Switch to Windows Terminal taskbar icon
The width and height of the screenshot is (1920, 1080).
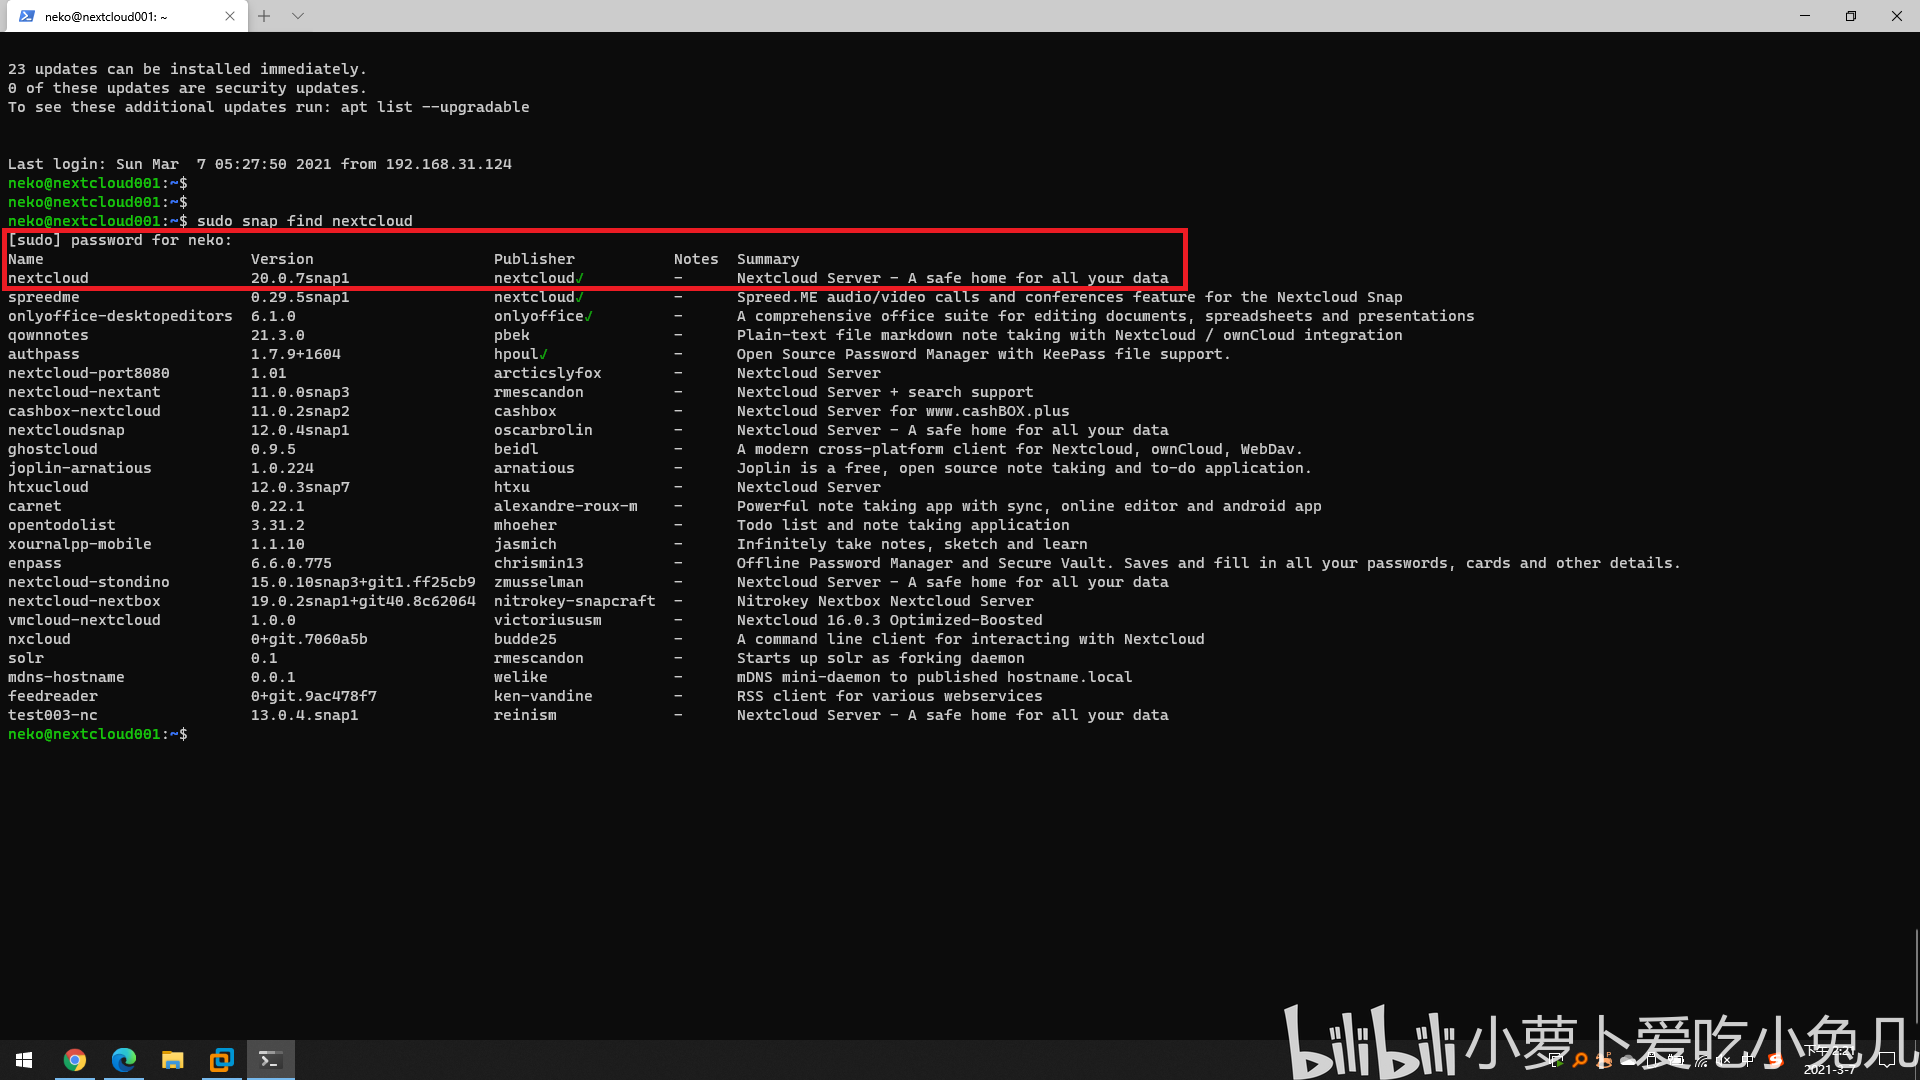click(x=270, y=1060)
